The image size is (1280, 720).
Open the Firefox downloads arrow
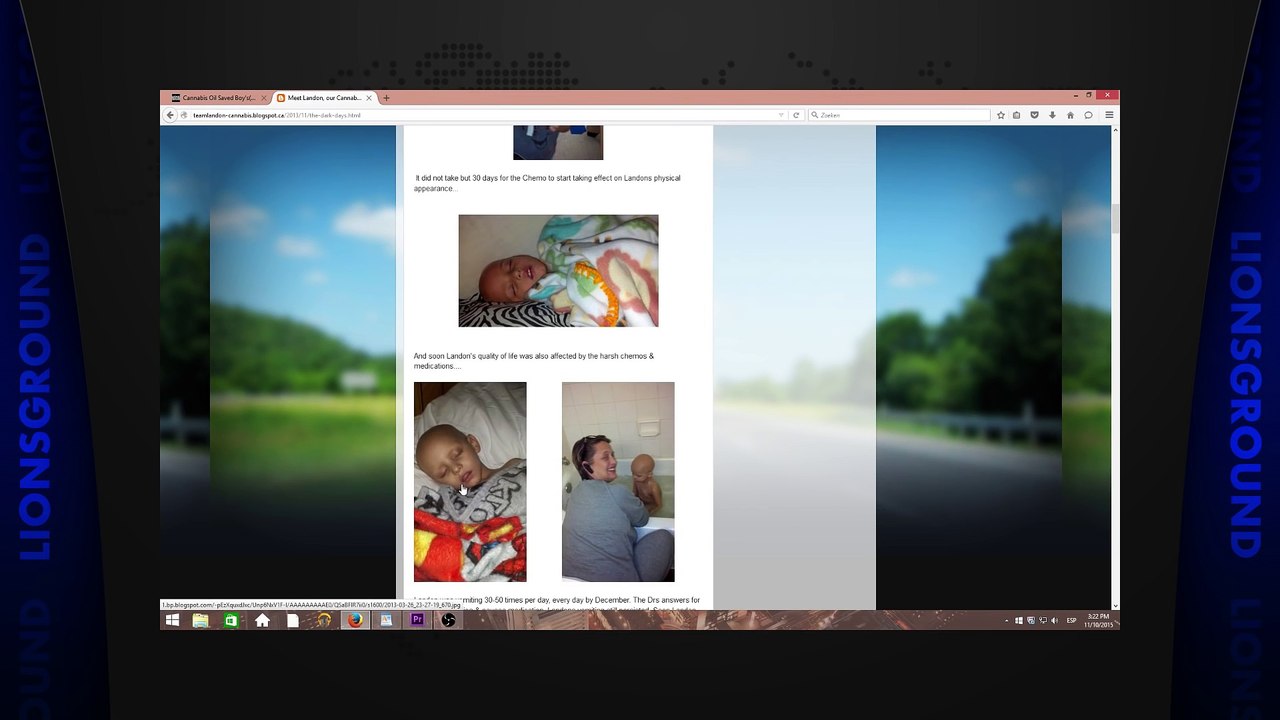pyautogui.click(x=1052, y=115)
